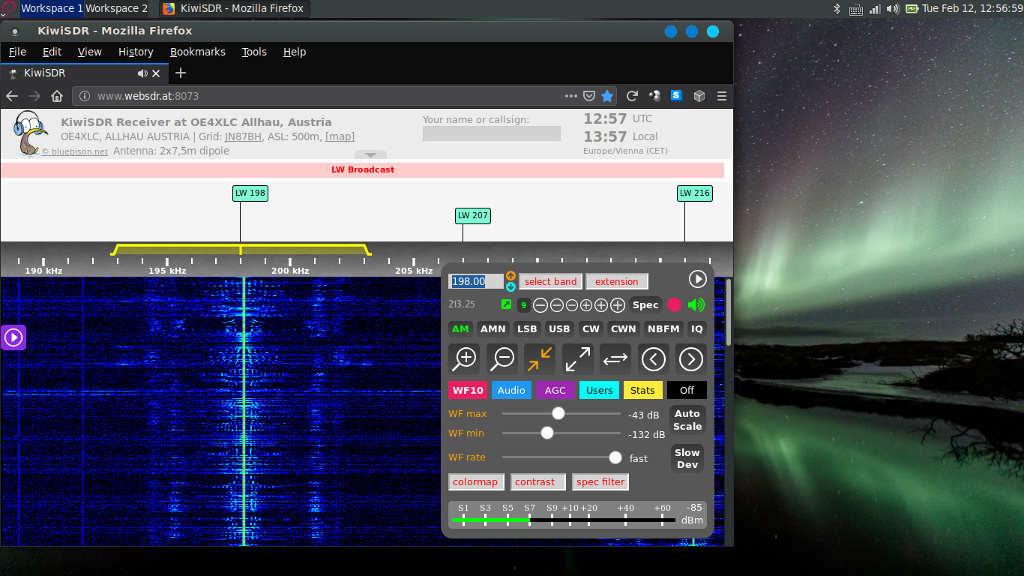Screen dimensions: 1024x576
Task: Click the white max zoom-out arrows icon
Action: coord(577,359)
